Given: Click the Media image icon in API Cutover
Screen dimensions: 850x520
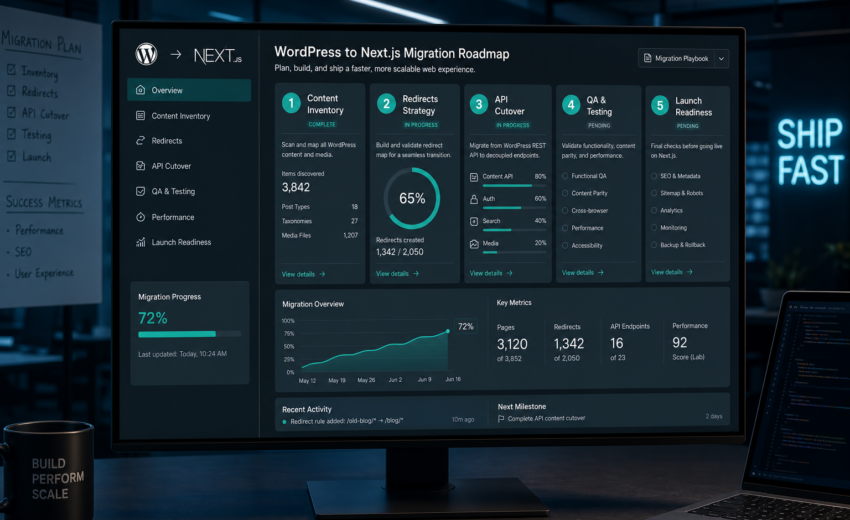Looking at the screenshot, I should 474,244.
